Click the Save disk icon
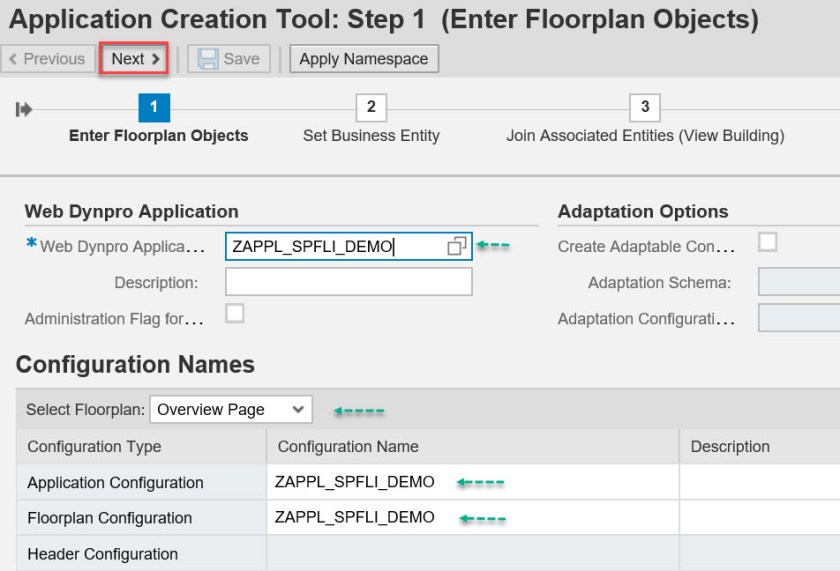 [x=208, y=59]
